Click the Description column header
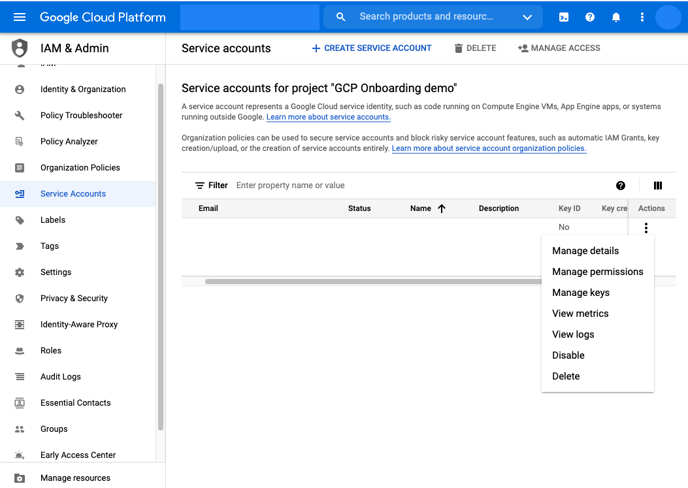This screenshot has width=688, height=488. click(499, 208)
